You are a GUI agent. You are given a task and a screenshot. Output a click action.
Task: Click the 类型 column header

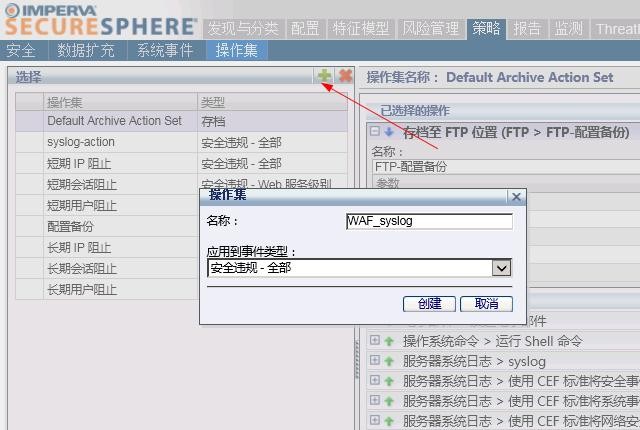click(273, 102)
